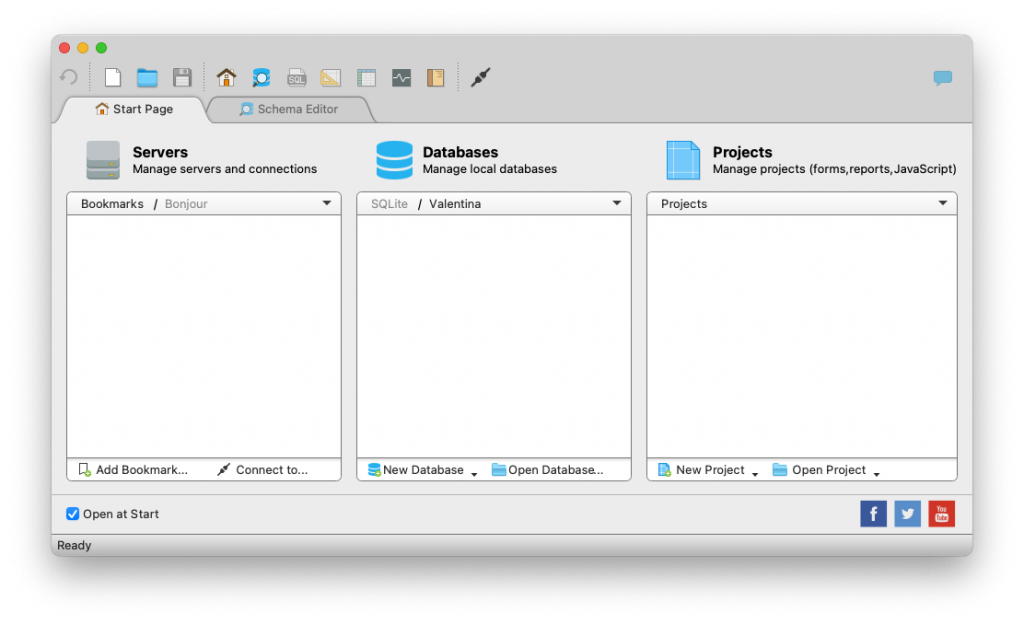Click the undo arrow icon in toolbar
The height and width of the screenshot is (624, 1024).
69,78
